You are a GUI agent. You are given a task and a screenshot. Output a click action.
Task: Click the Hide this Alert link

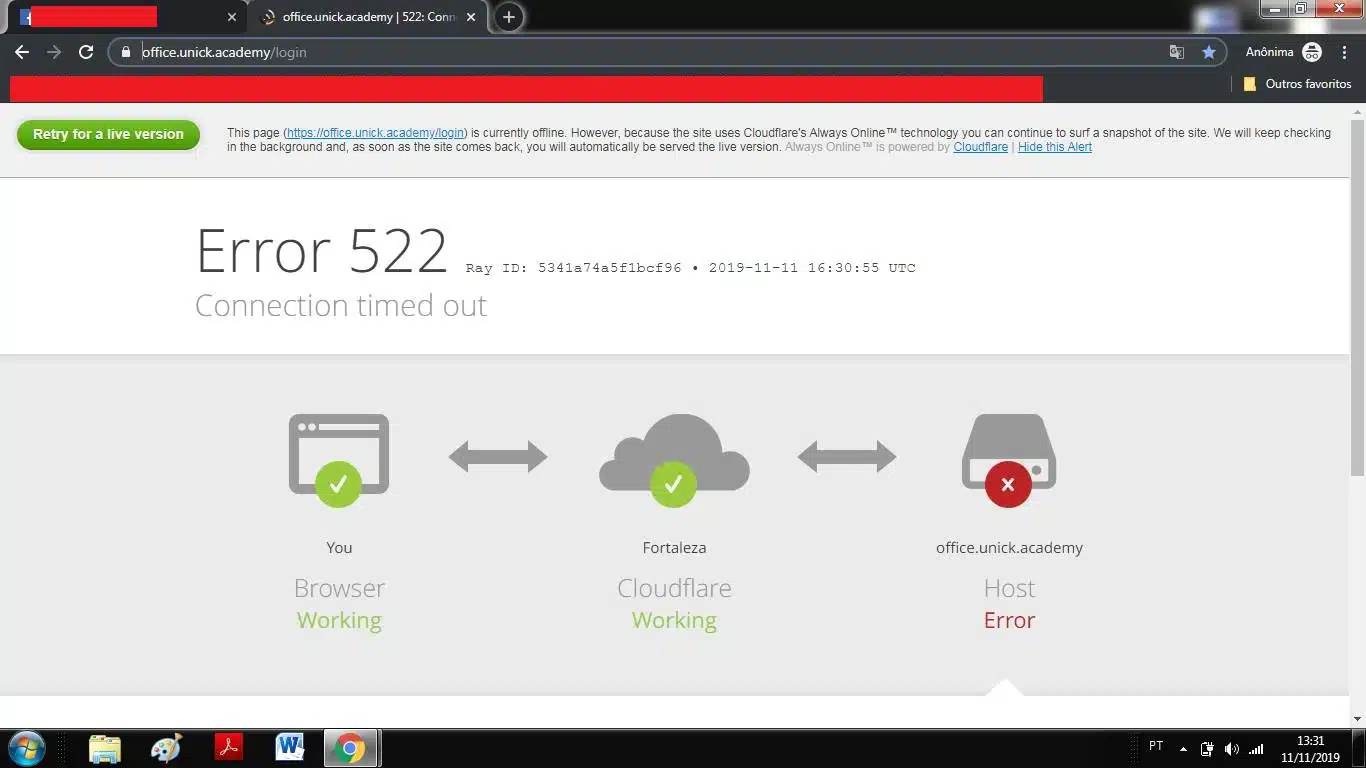tap(1054, 147)
